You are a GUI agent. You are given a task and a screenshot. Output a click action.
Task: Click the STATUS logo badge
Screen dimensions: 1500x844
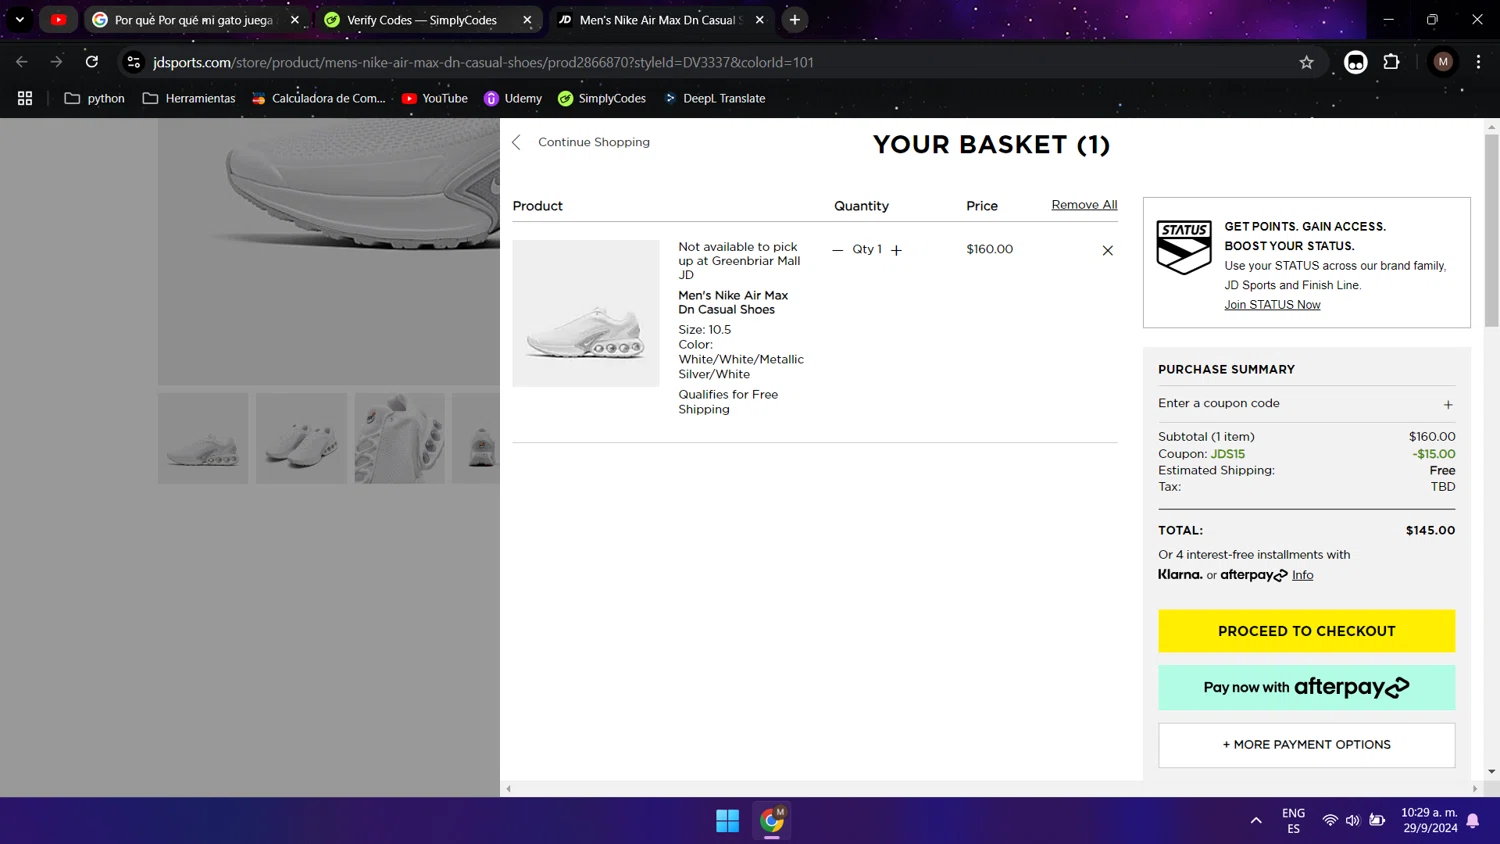click(1184, 247)
